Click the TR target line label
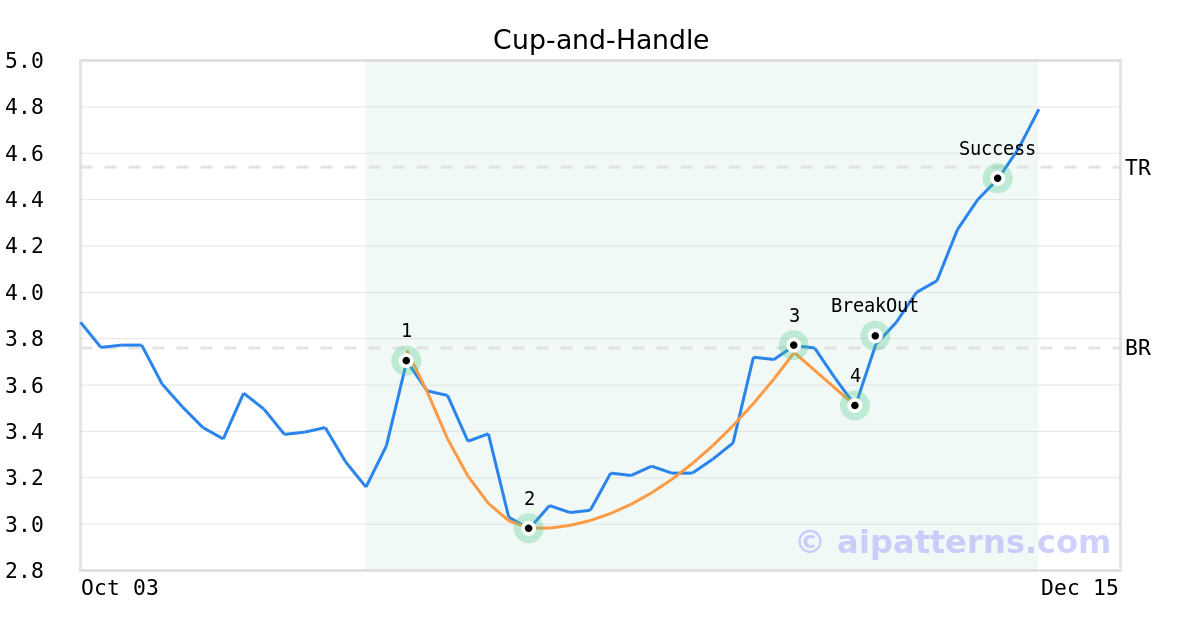This screenshot has height=630, width=1200. coord(1138,168)
